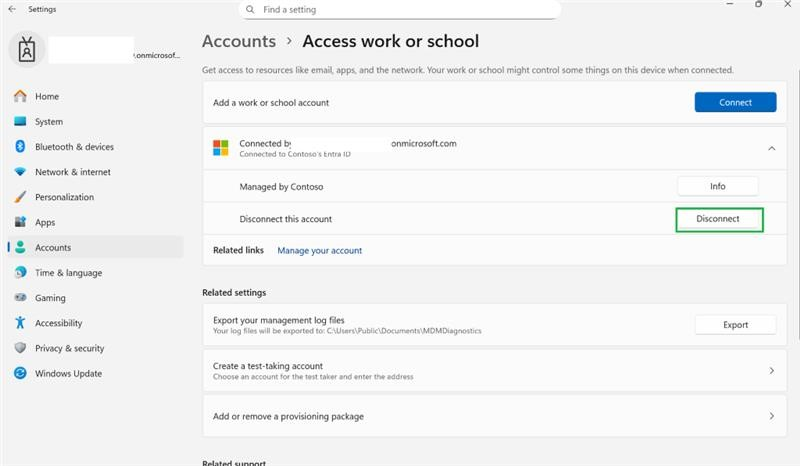Expand provisioning package chevron arrow

(771, 416)
